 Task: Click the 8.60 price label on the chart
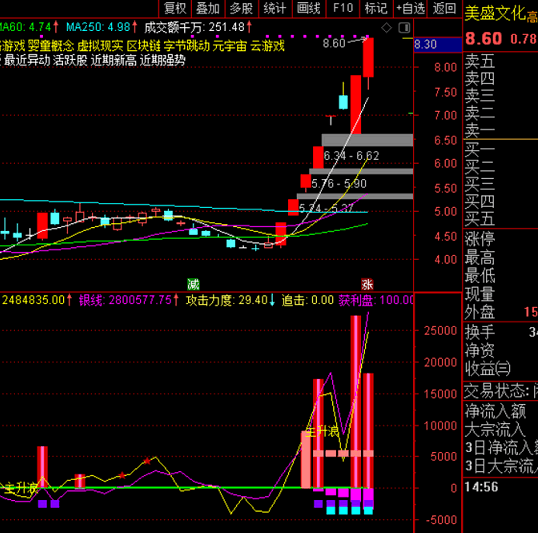(334, 43)
